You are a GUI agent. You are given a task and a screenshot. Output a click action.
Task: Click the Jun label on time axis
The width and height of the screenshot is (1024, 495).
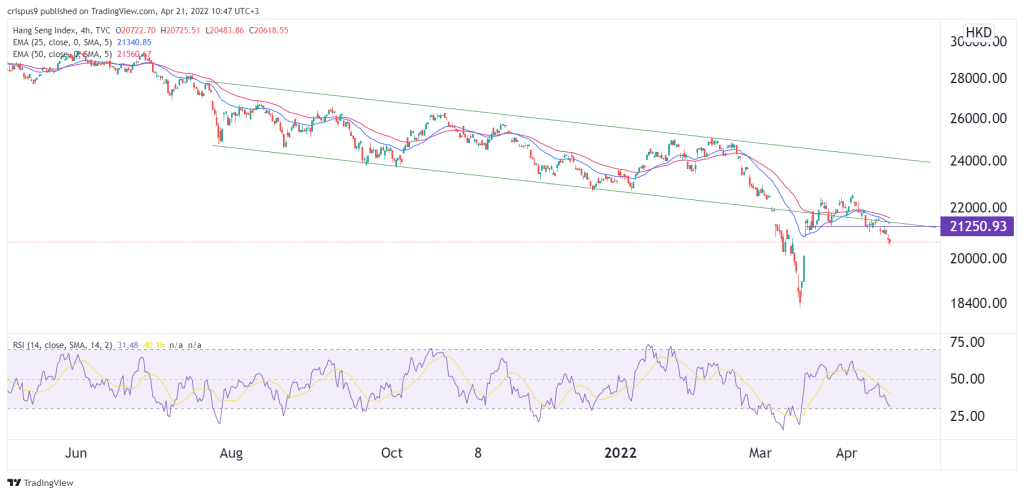tap(77, 453)
